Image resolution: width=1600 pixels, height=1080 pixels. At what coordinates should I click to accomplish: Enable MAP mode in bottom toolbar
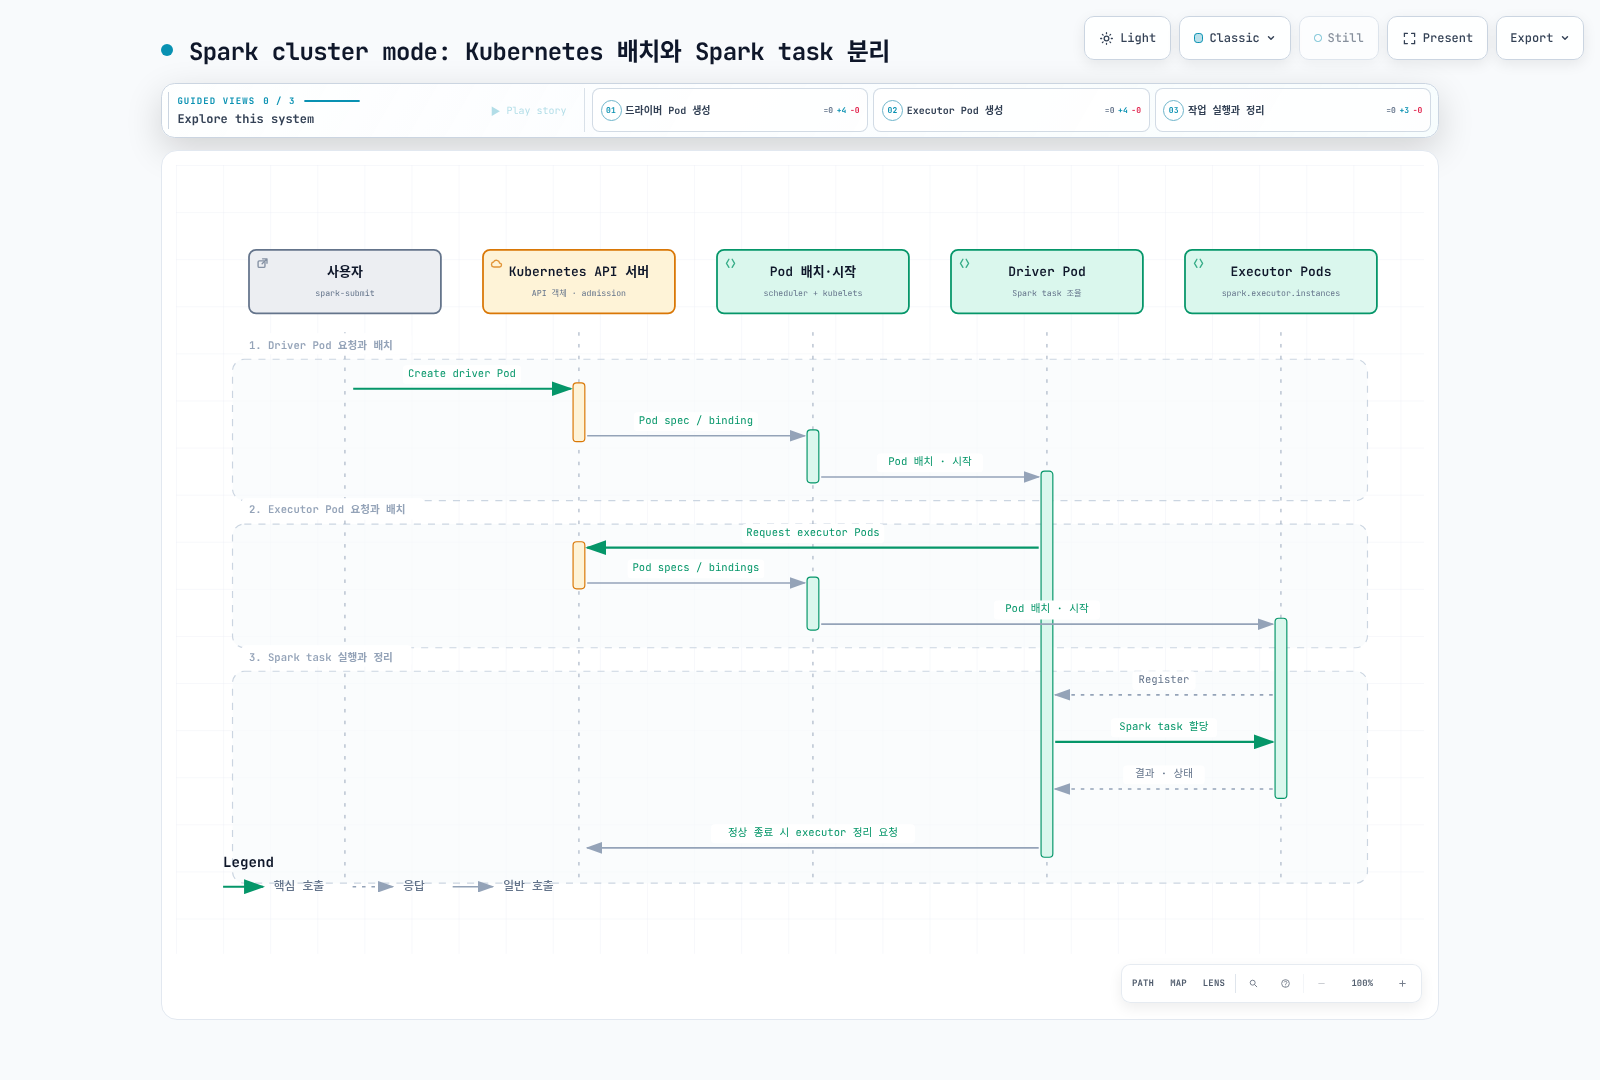click(x=1179, y=983)
